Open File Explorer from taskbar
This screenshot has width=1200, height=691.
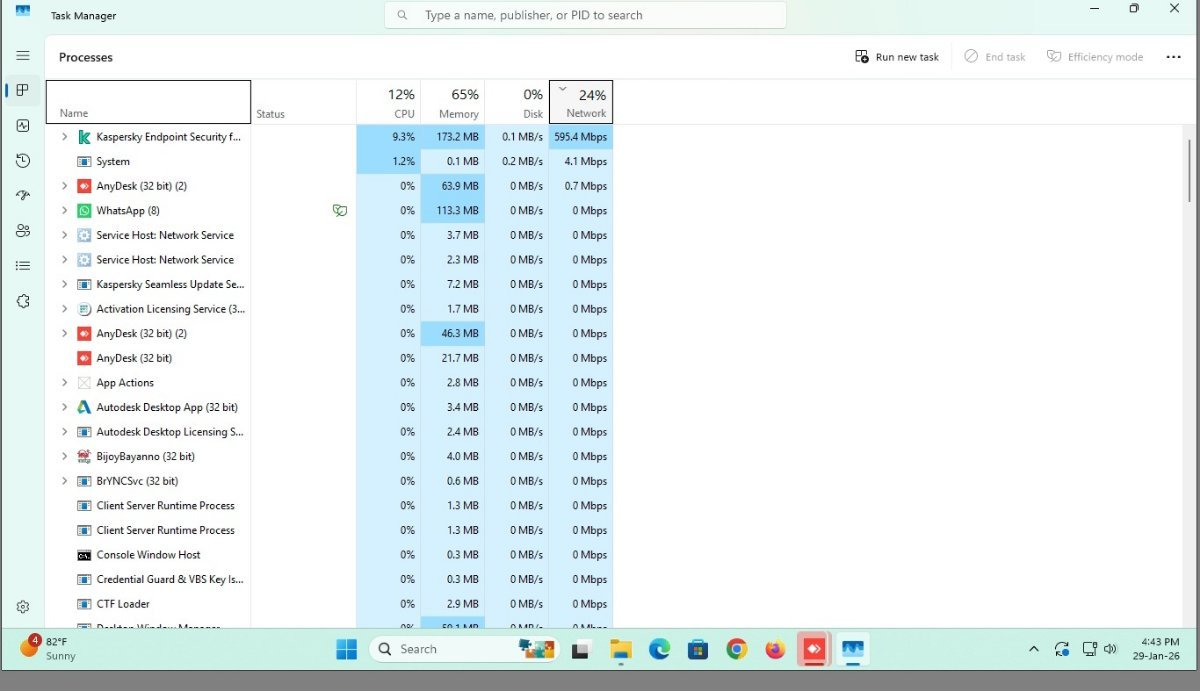[x=621, y=649]
